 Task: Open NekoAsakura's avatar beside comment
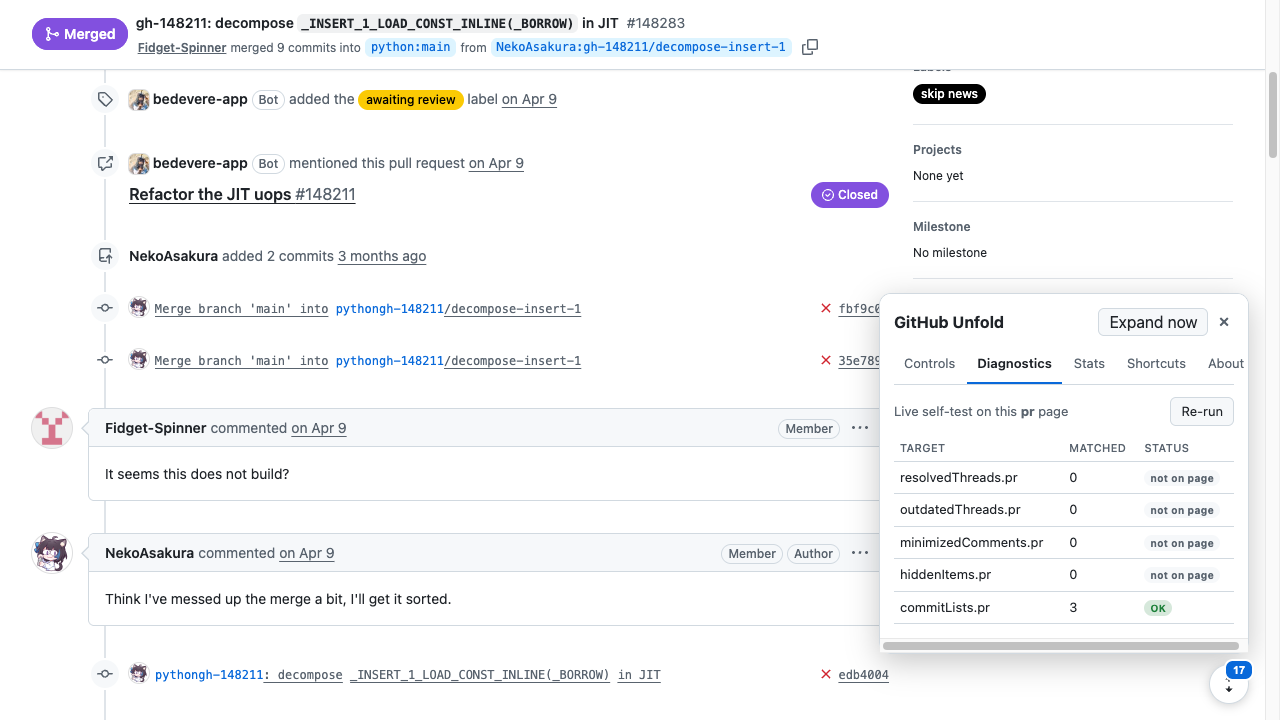(52, 553)
